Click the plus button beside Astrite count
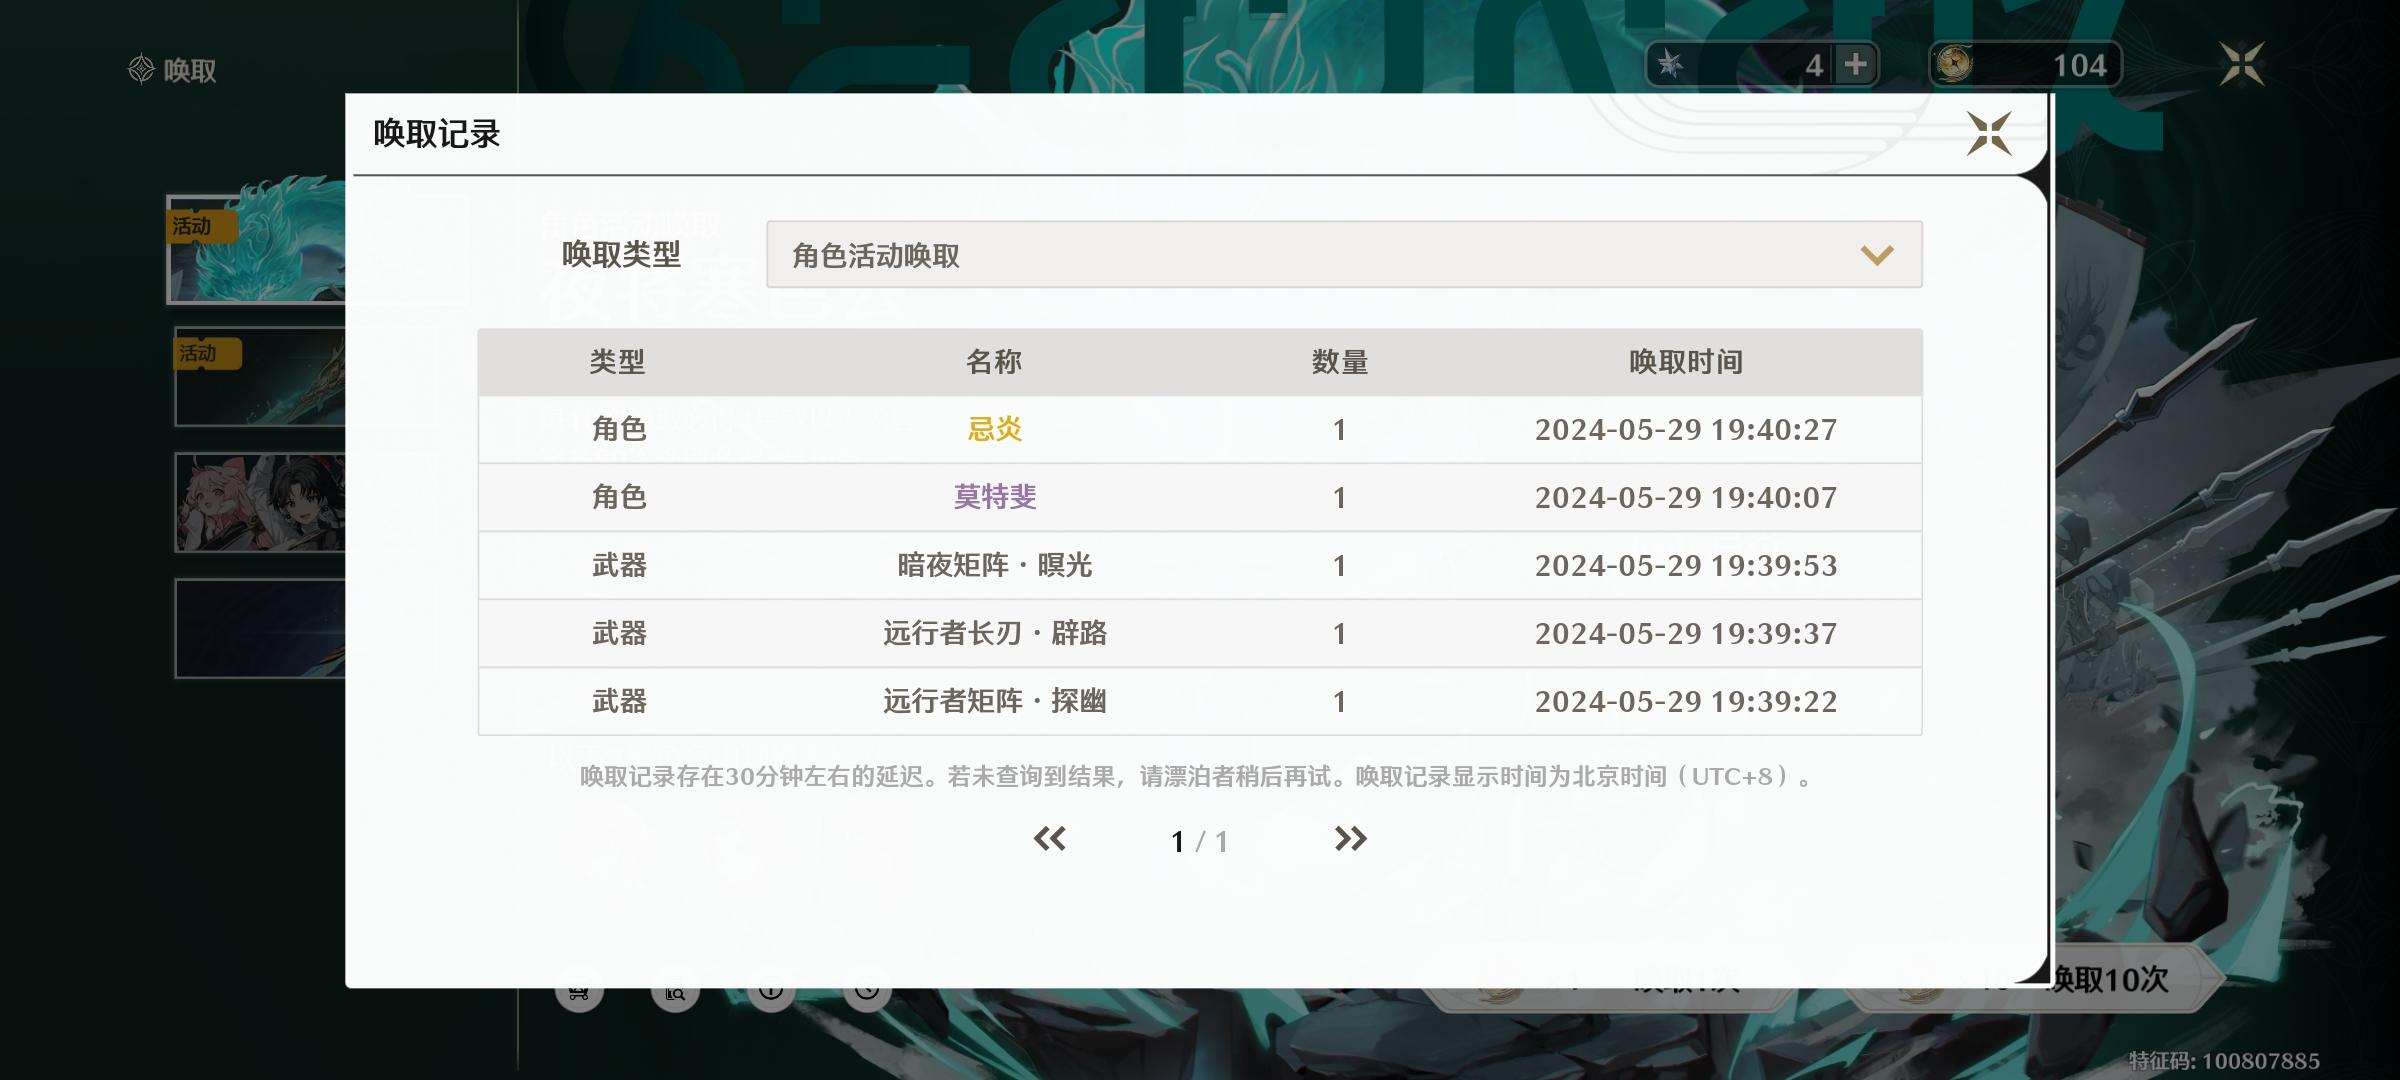This screenshot has width=2400, height=1080. [x=1855, y=65]
